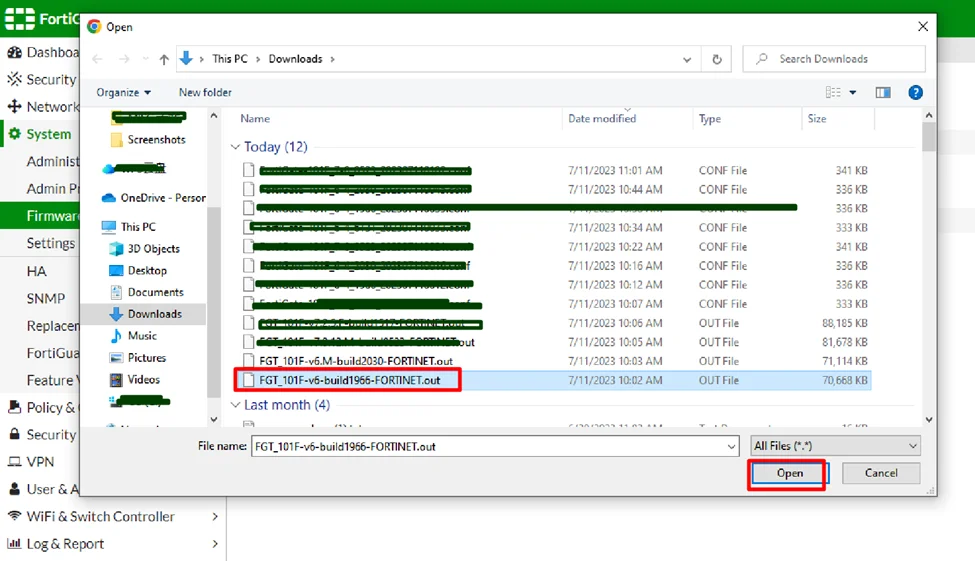Select OneDrive - Personal in navigation pane
Image resolution: width=975 pixels, height=561 pixels.
click(x=153, y=198)
